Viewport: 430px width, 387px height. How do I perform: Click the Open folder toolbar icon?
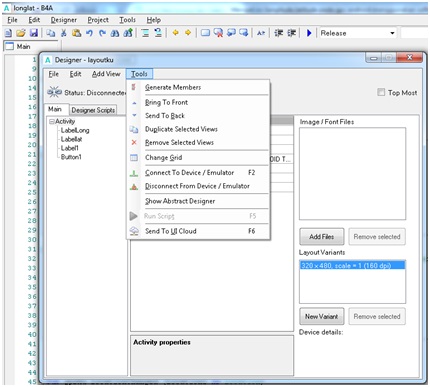click(21, 33)
